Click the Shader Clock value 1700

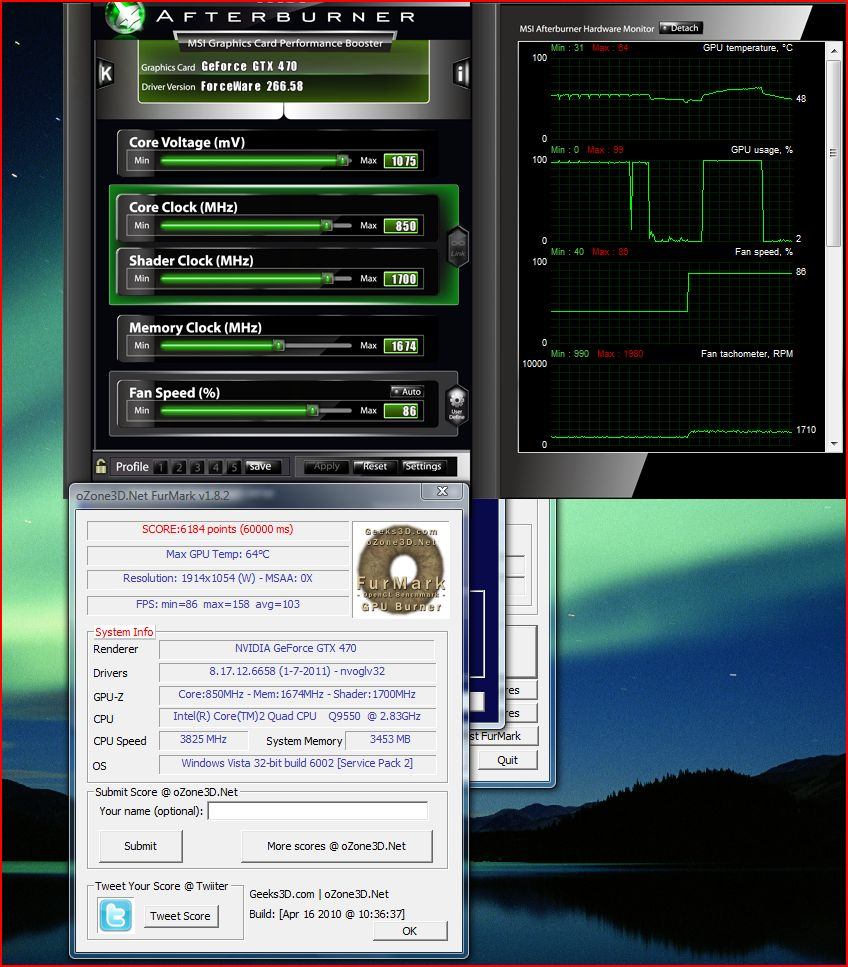[401, 279]
